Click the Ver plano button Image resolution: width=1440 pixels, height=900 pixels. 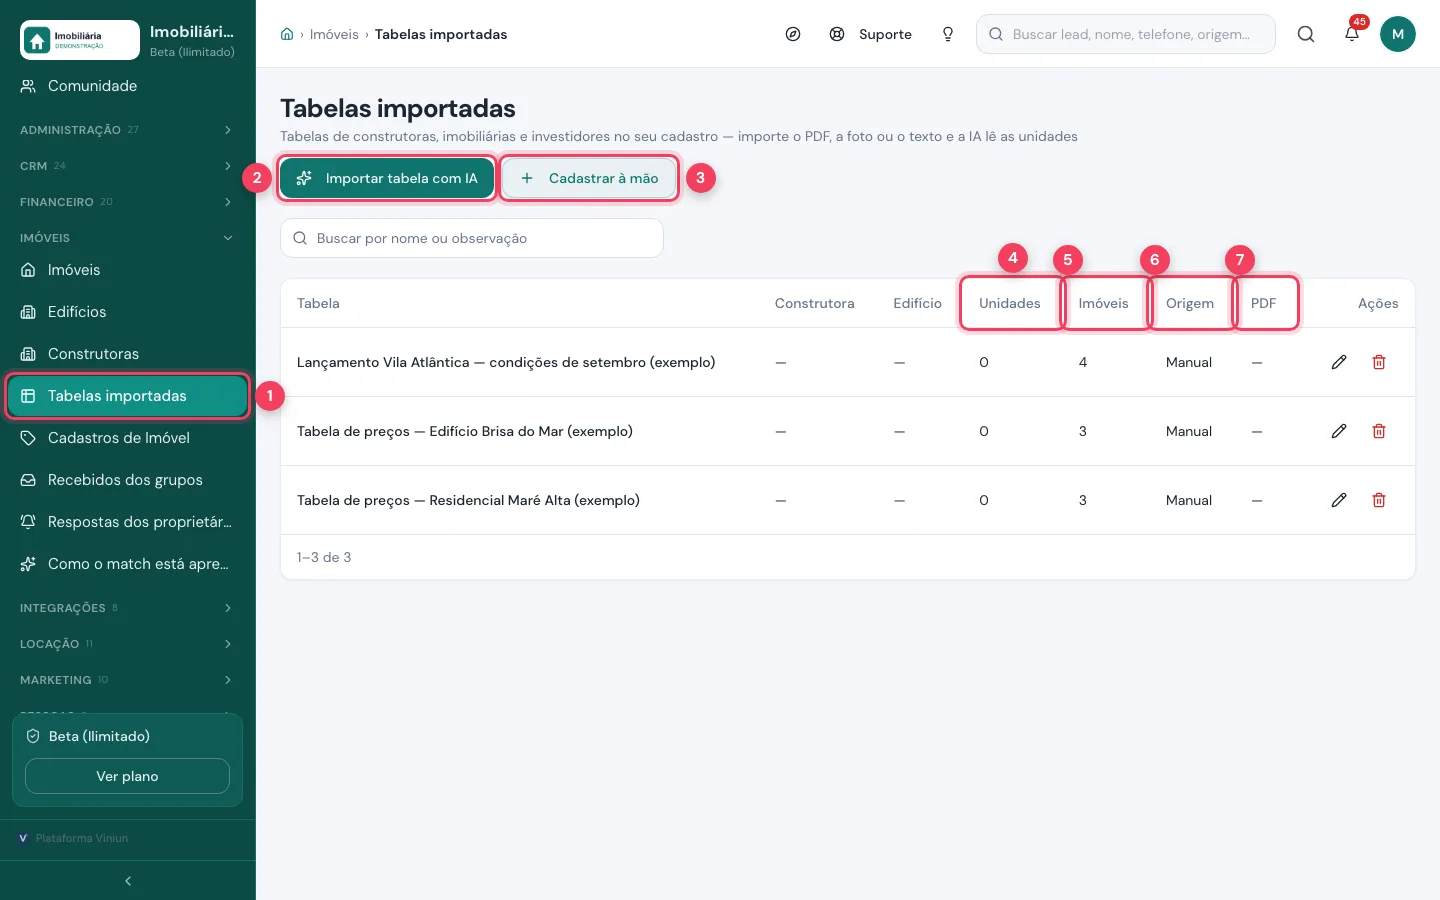127,776
